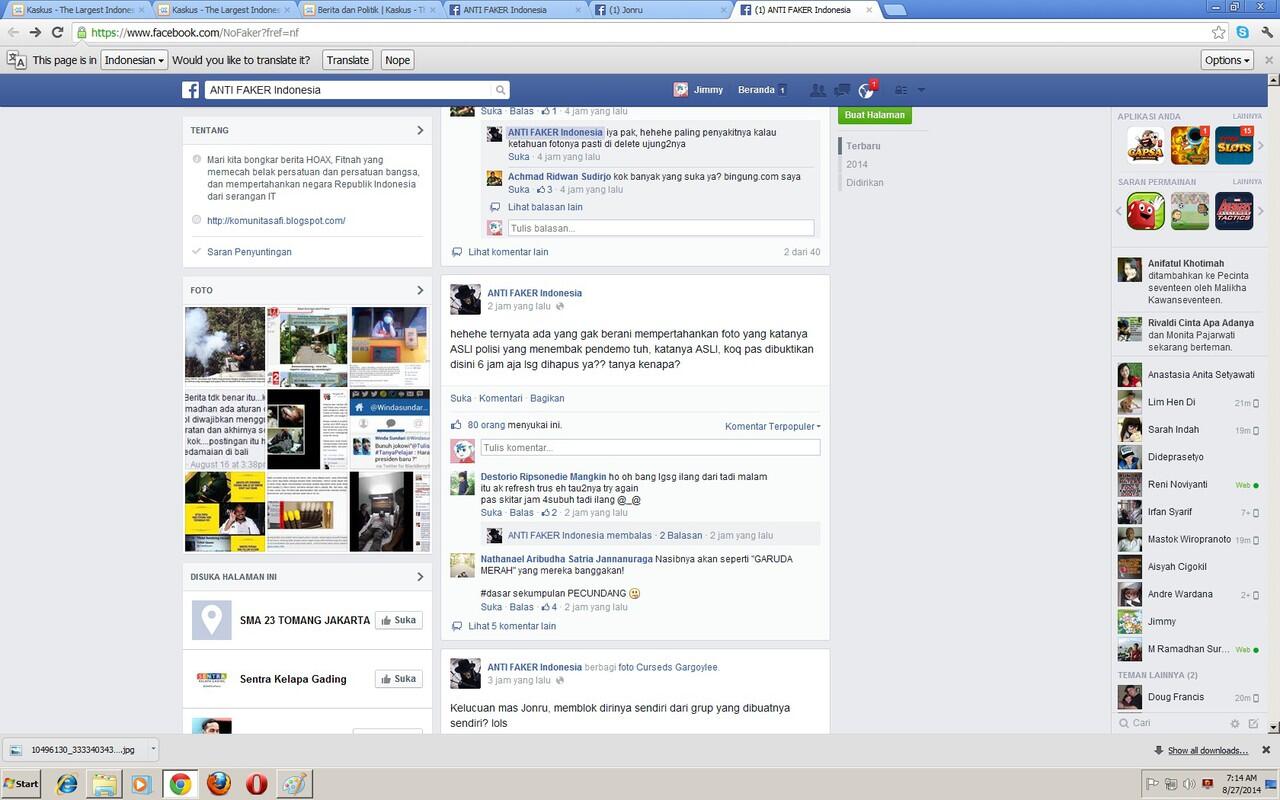Suka the post about the deleted police photo

[x=458, y=397]
